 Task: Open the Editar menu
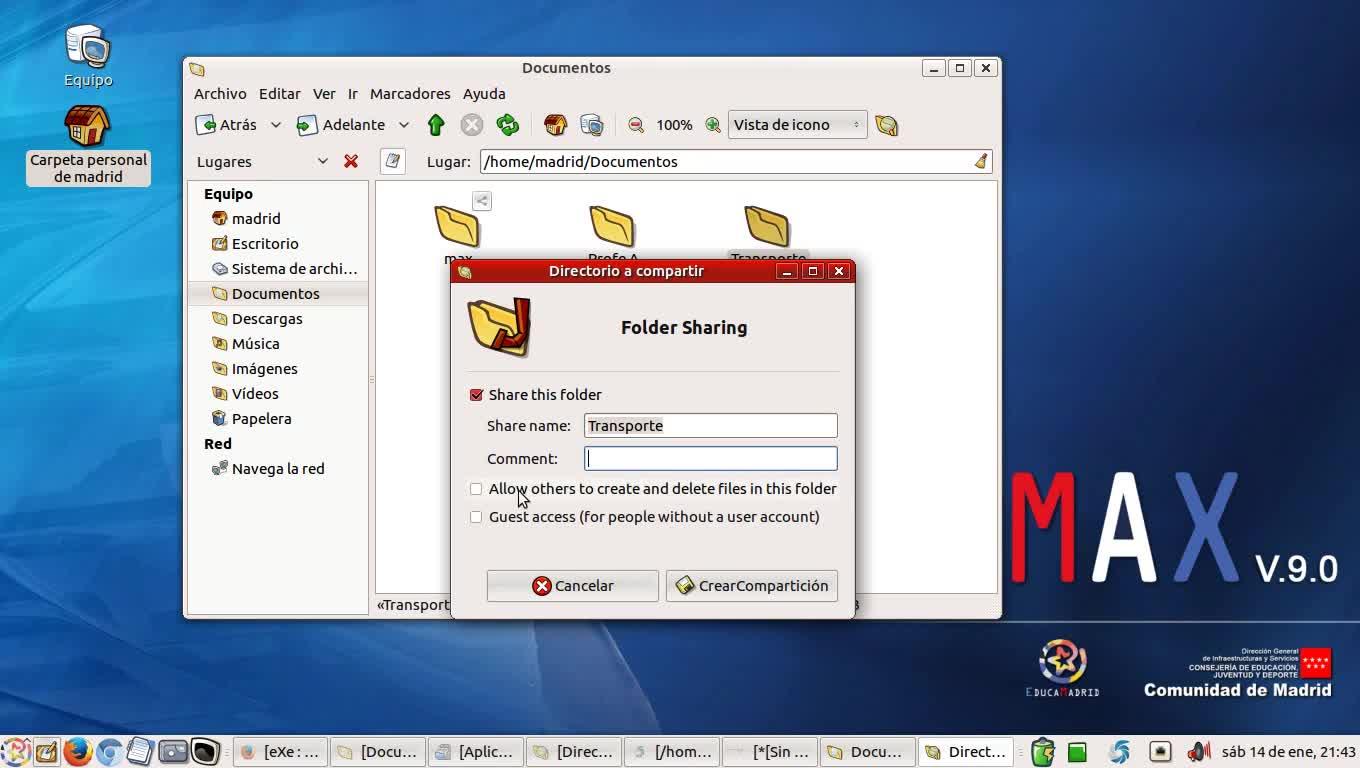click(x=280, y=94)
